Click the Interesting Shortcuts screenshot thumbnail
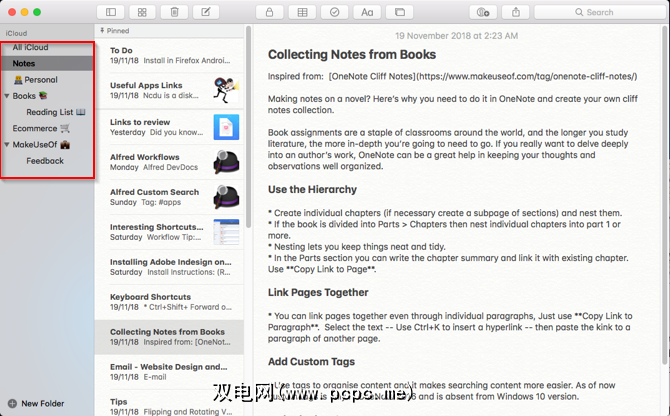This screenshot has width=670, height=416. click(226, 232)
